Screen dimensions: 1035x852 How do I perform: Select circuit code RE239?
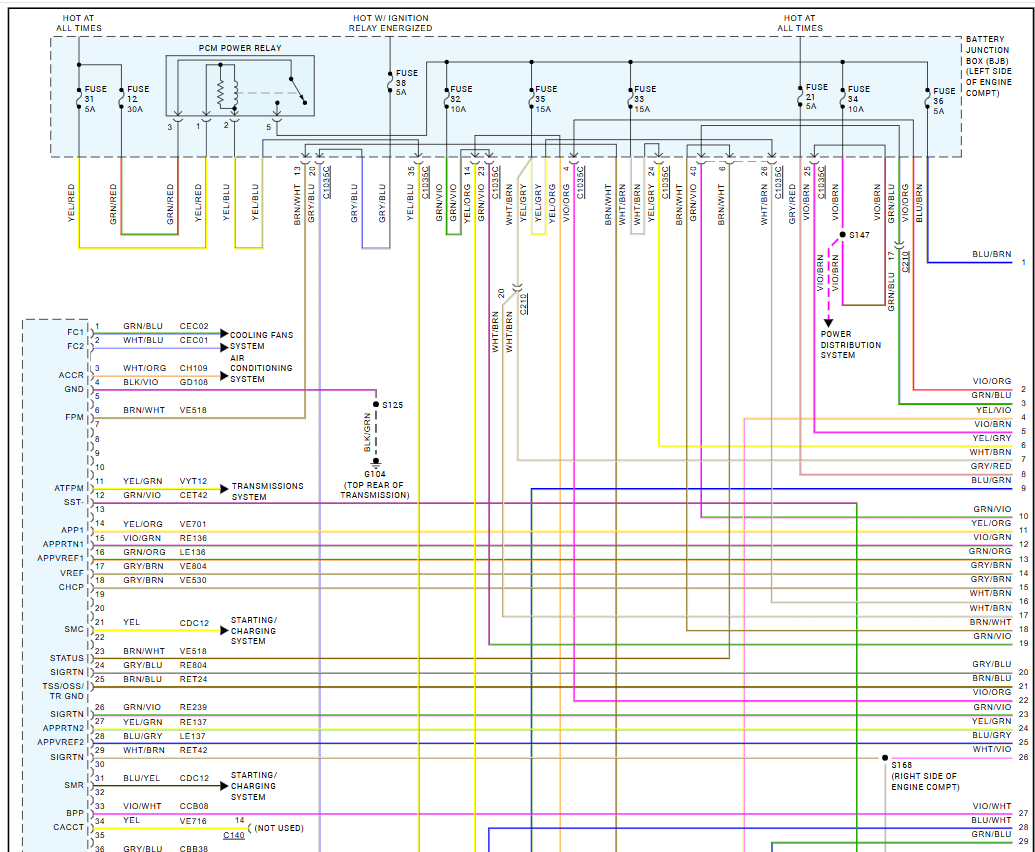click(x=193, y=707)
